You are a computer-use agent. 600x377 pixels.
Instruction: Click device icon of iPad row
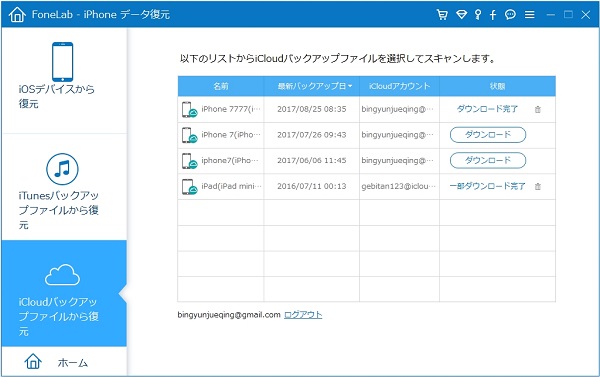[x=189, y=186]
